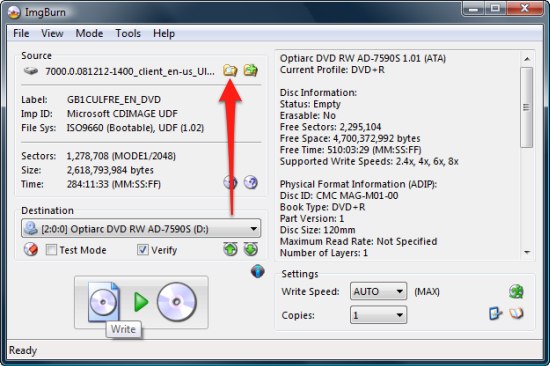Click the line Number of Layers: 1
Screen dimensions: 550x366
324,253
